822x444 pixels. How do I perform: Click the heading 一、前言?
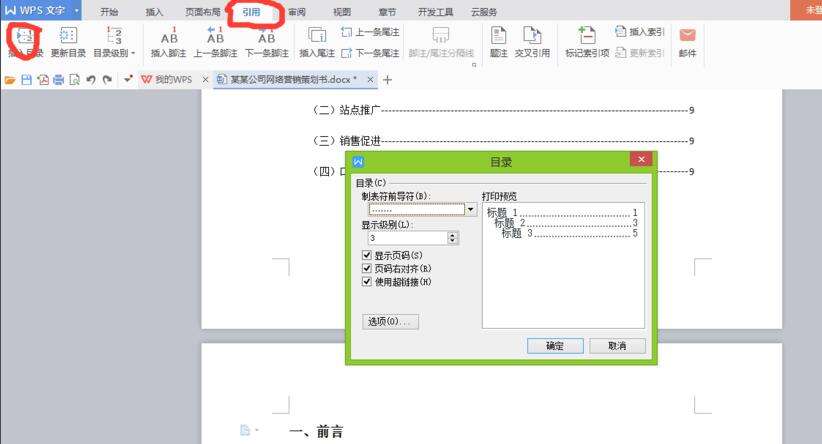317,431
